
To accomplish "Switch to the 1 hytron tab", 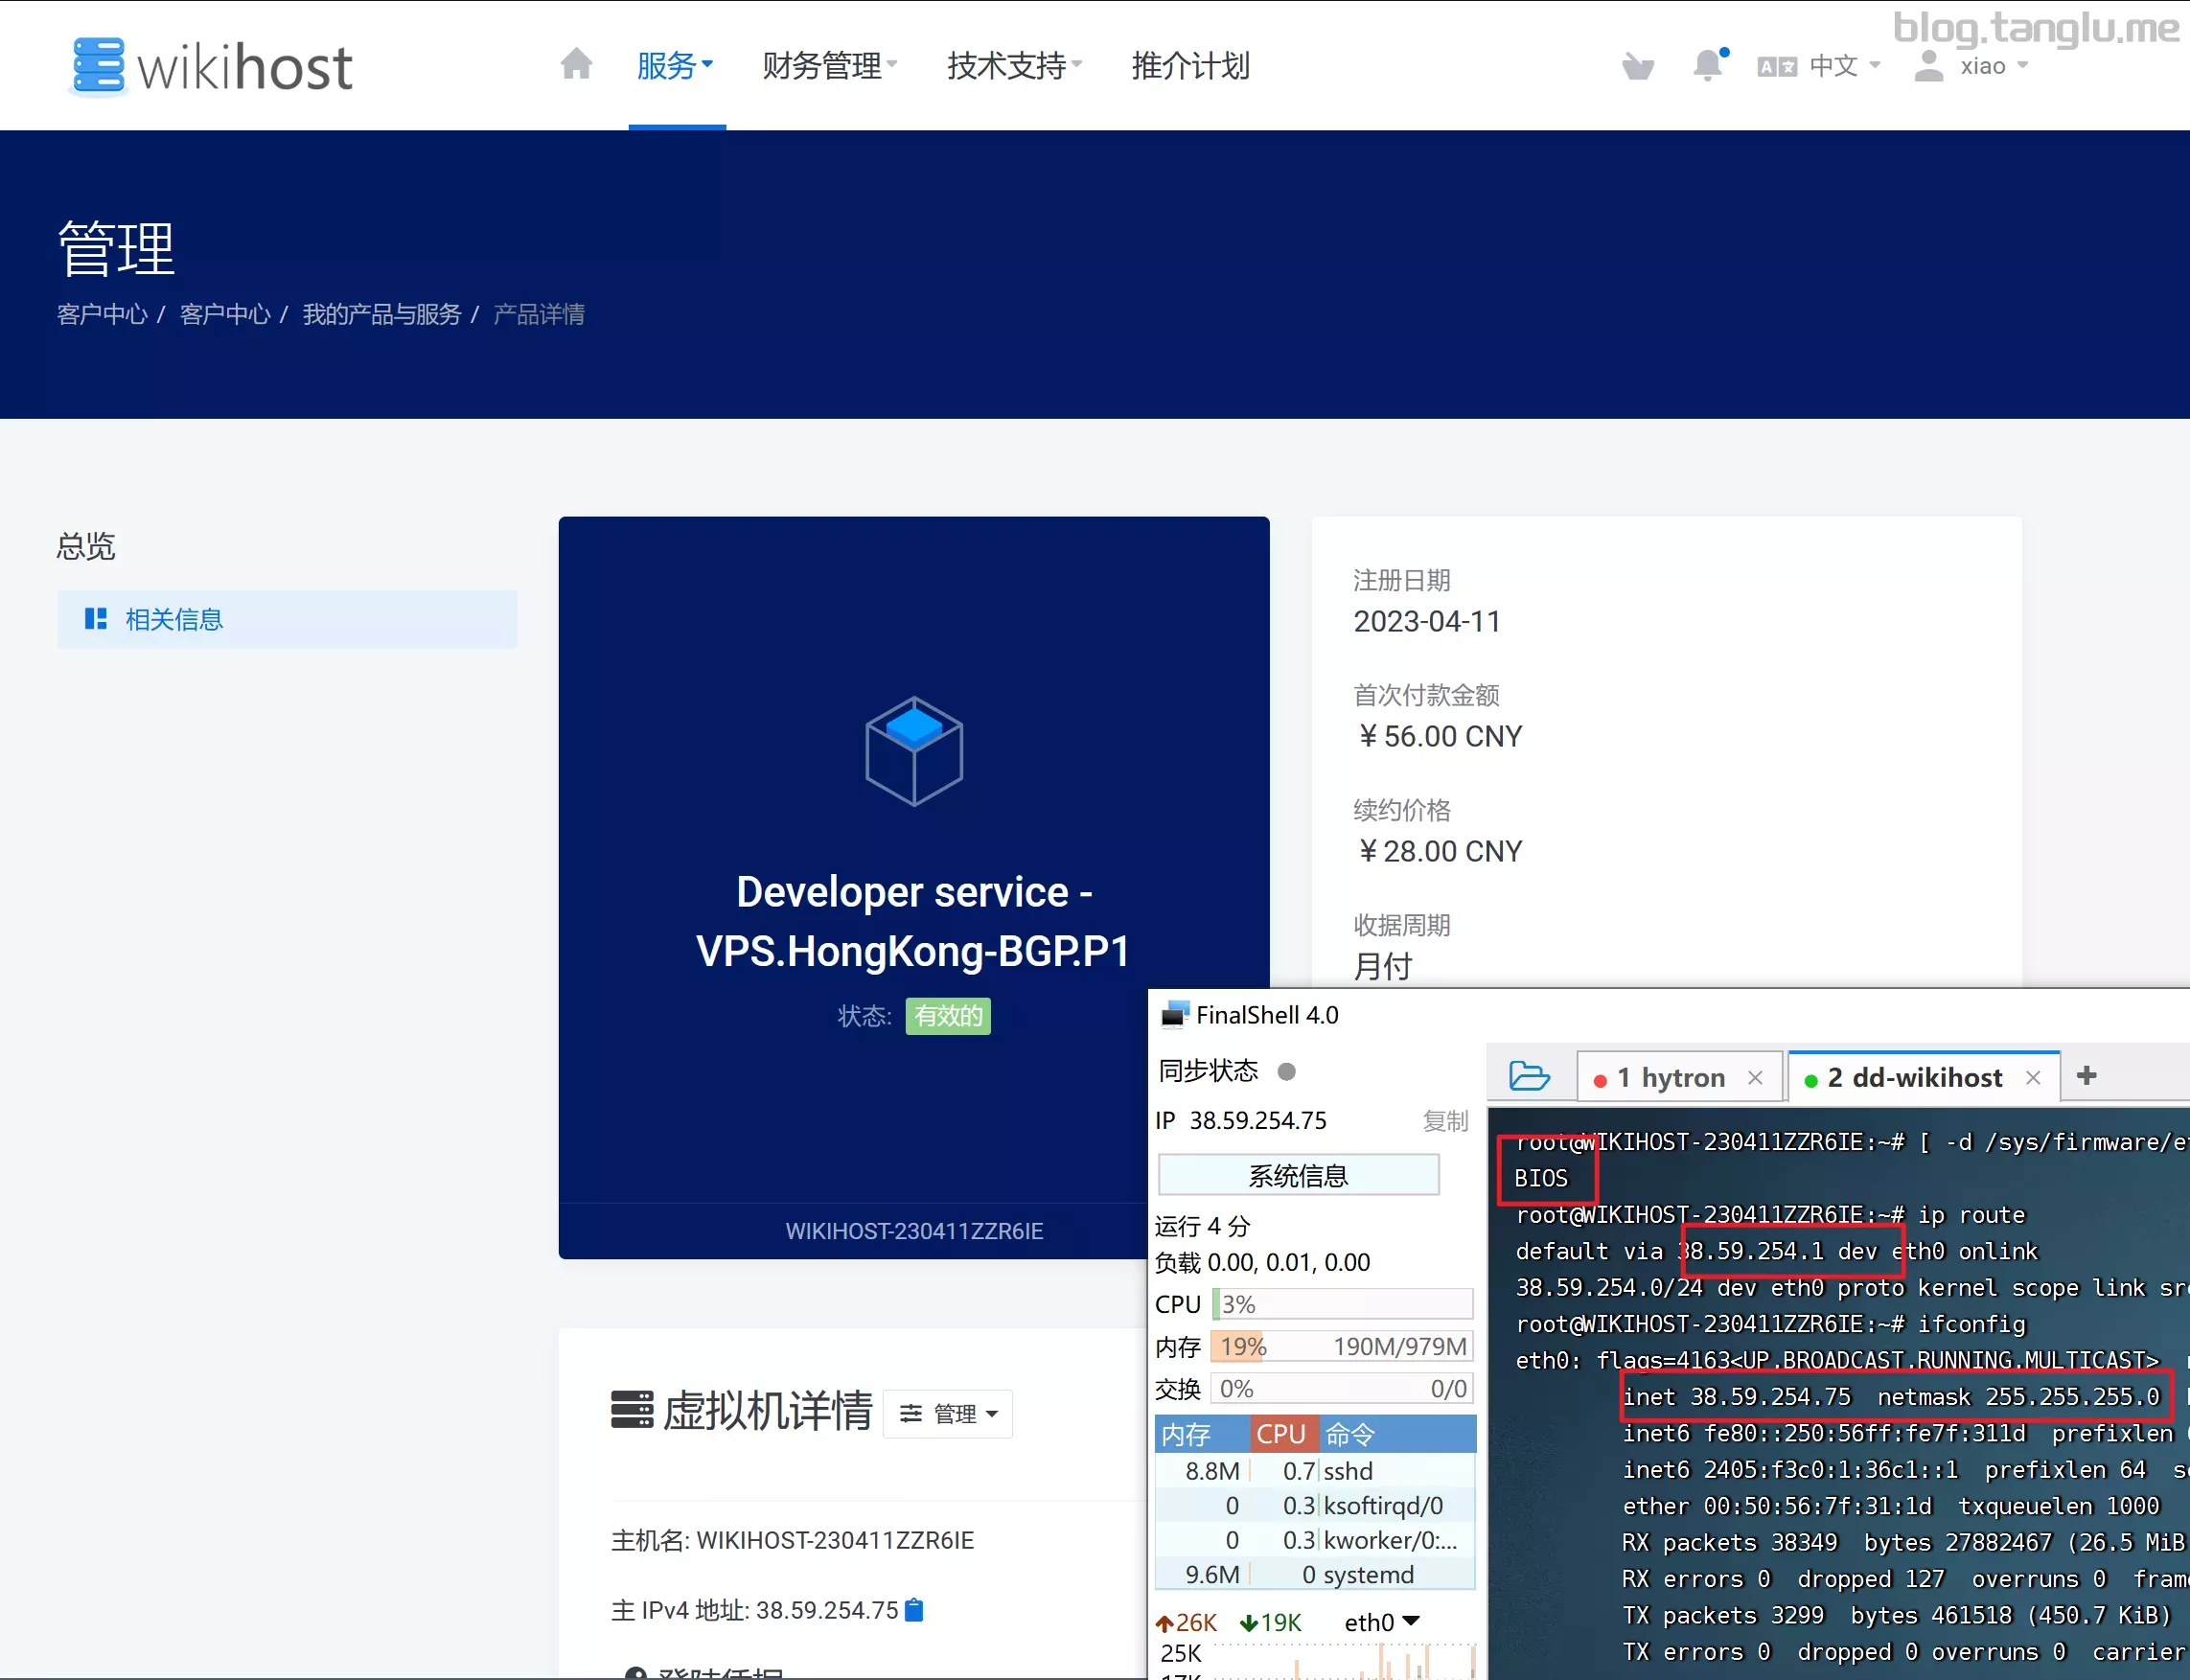I will [x=1671, y=1078].
